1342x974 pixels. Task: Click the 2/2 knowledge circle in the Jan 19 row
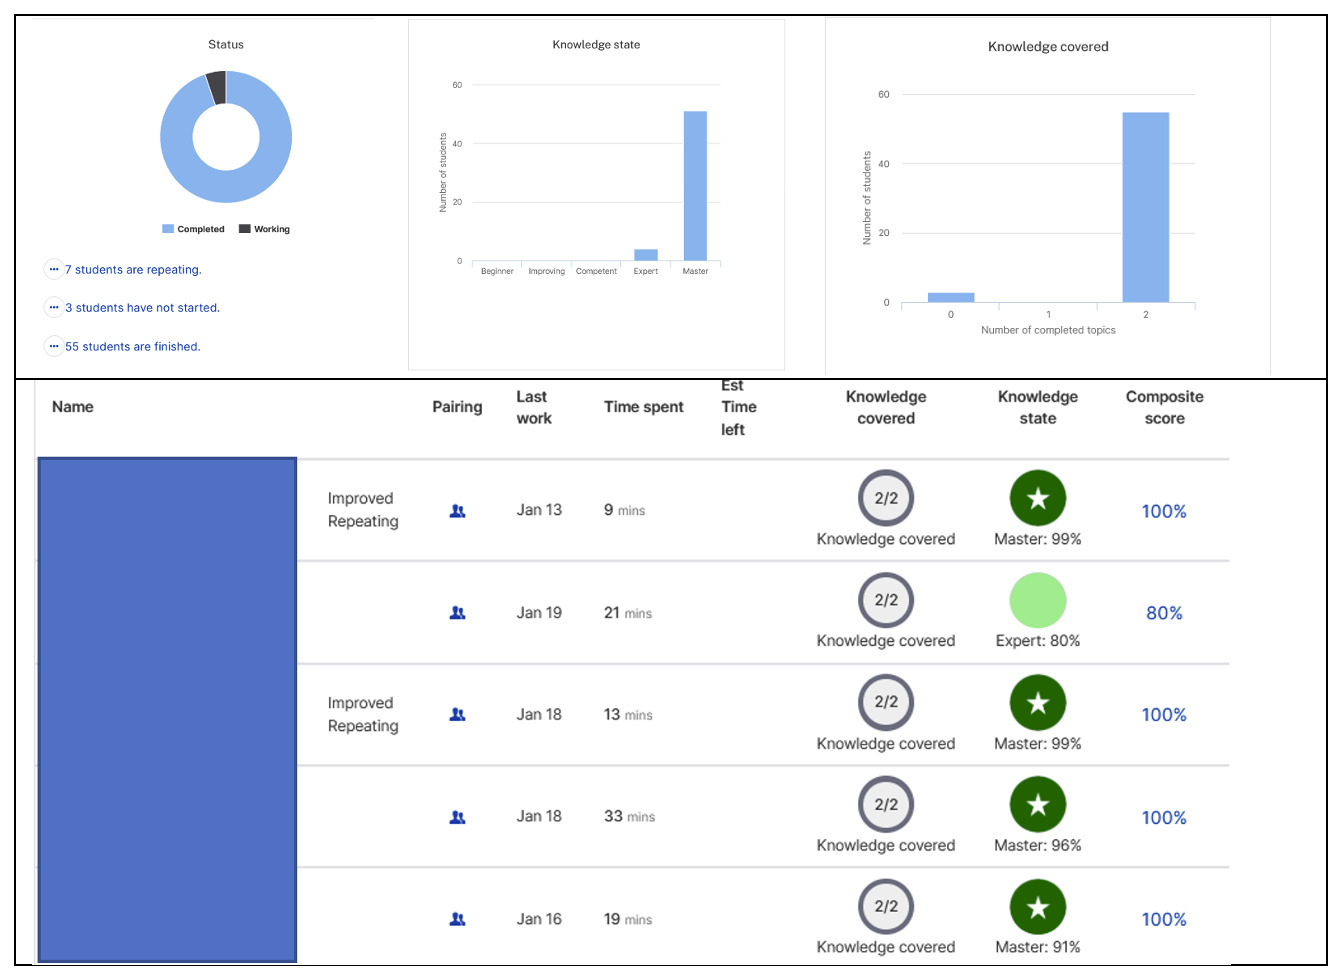885,600
